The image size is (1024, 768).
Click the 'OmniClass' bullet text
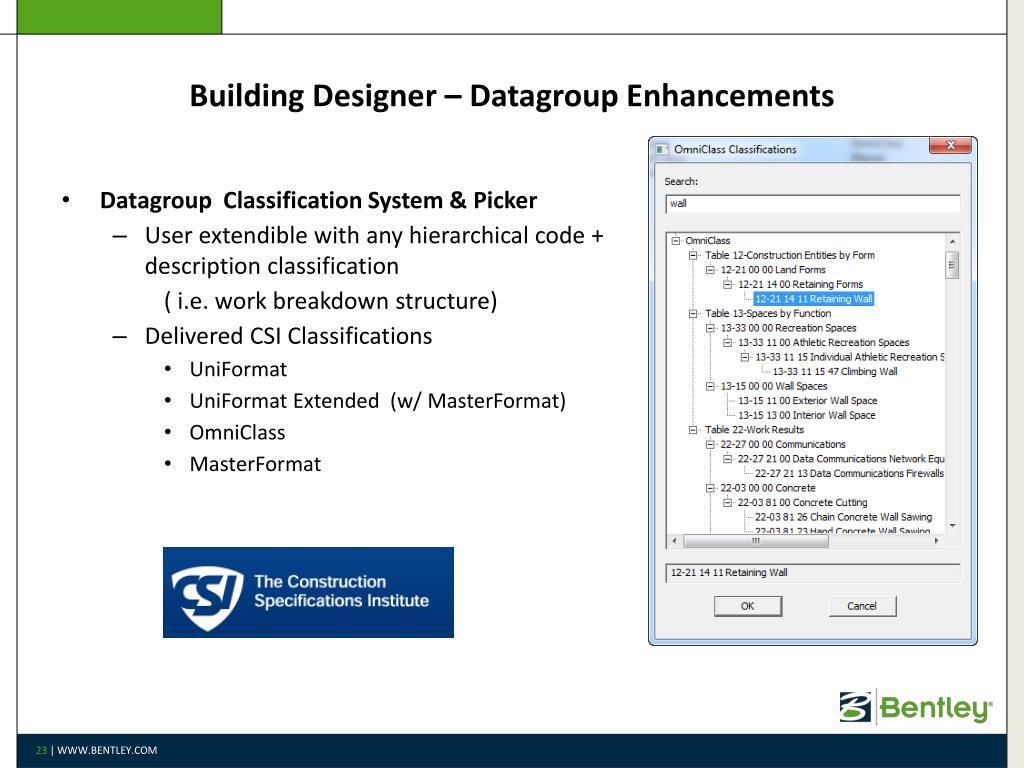(238, 433)
